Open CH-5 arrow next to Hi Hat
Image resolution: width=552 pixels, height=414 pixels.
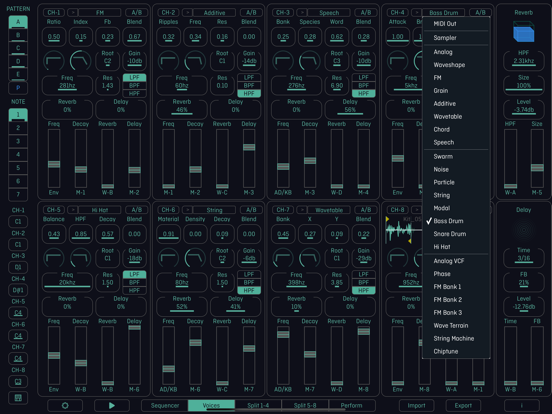tap(73, 210)
